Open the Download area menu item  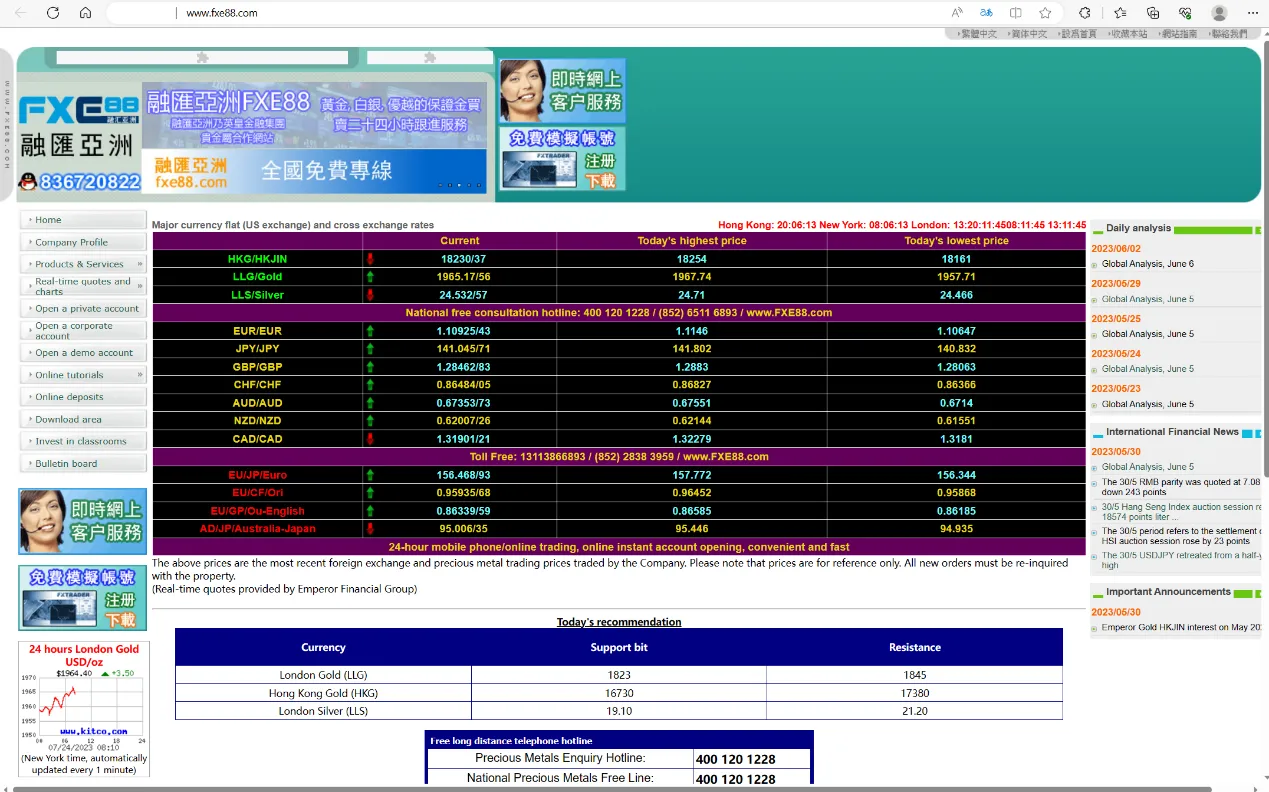[83, 419]
